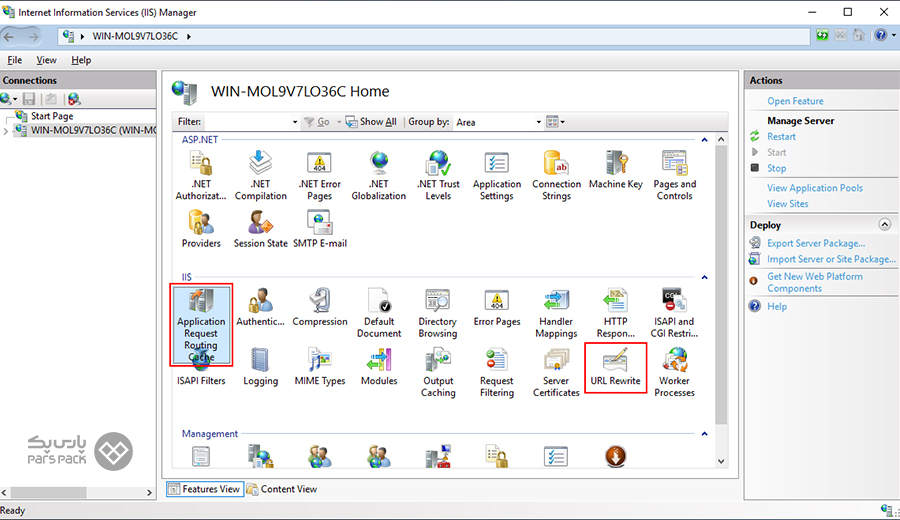Open the .NET Authorization Rules feature

pos(201,176)
